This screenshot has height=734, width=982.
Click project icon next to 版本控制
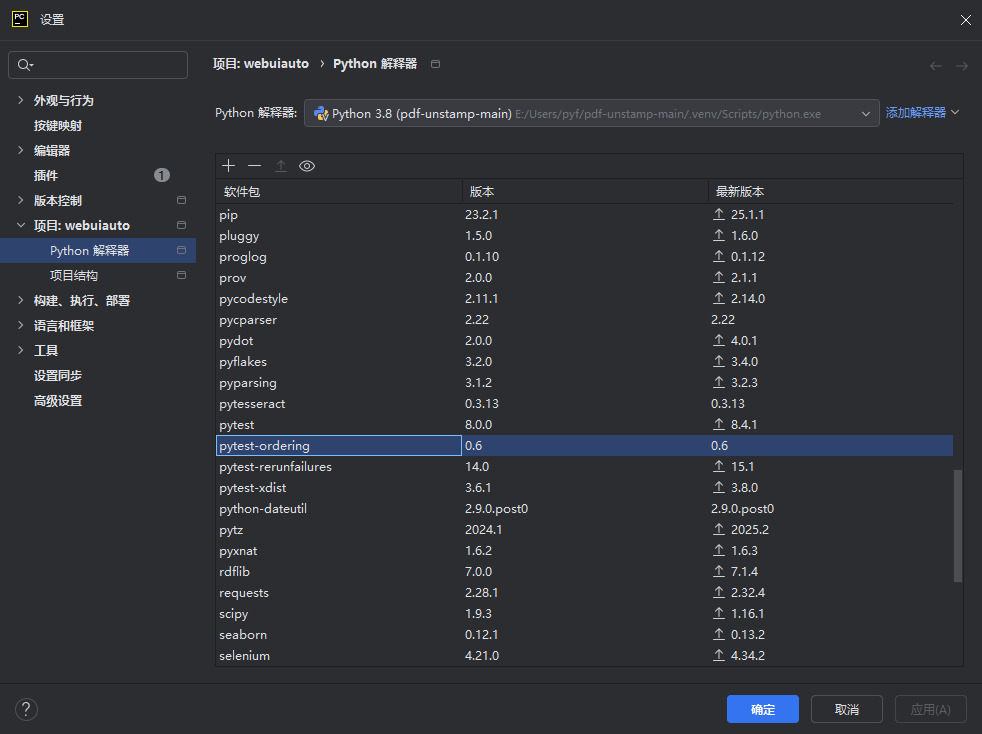[182, 200]
